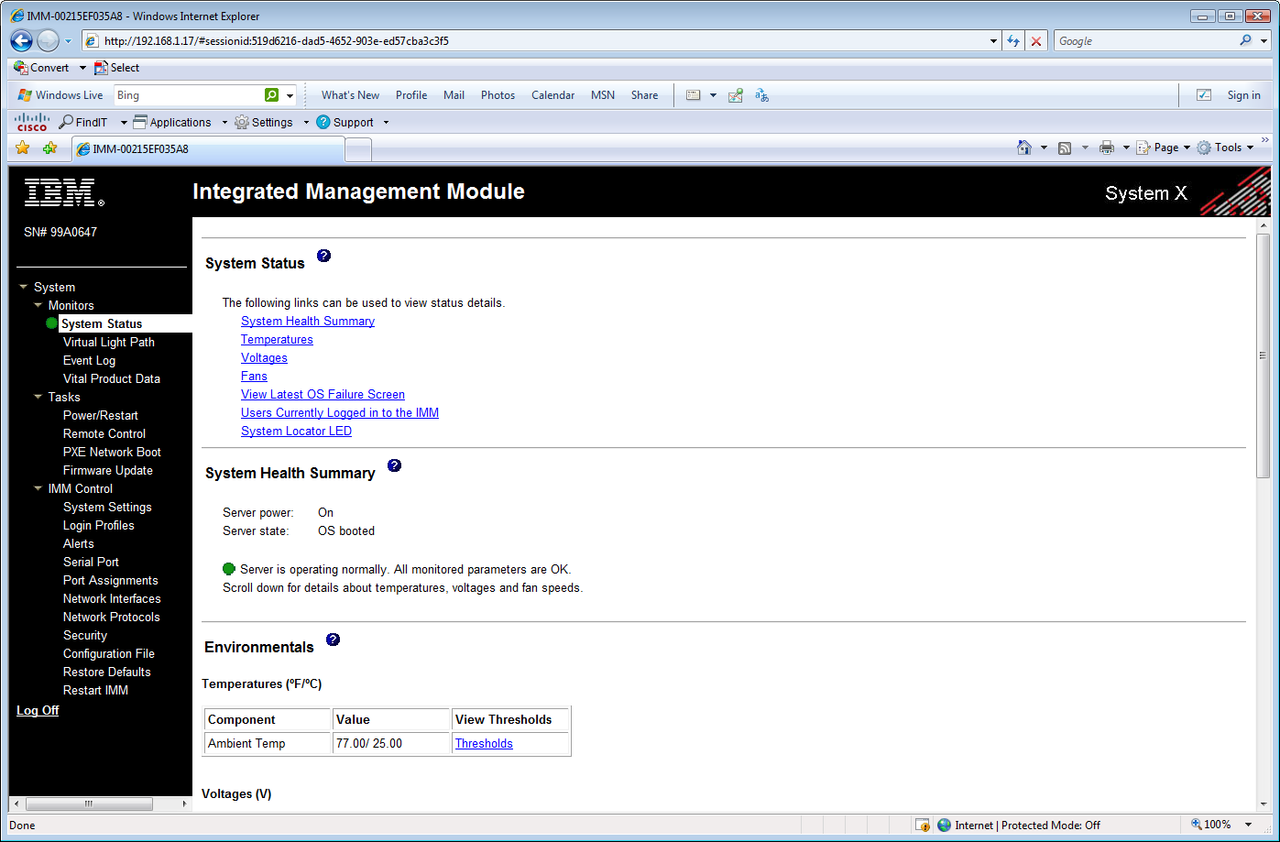Collapse the Monitors tree node

pyautogui.click(x=38, y=305)
